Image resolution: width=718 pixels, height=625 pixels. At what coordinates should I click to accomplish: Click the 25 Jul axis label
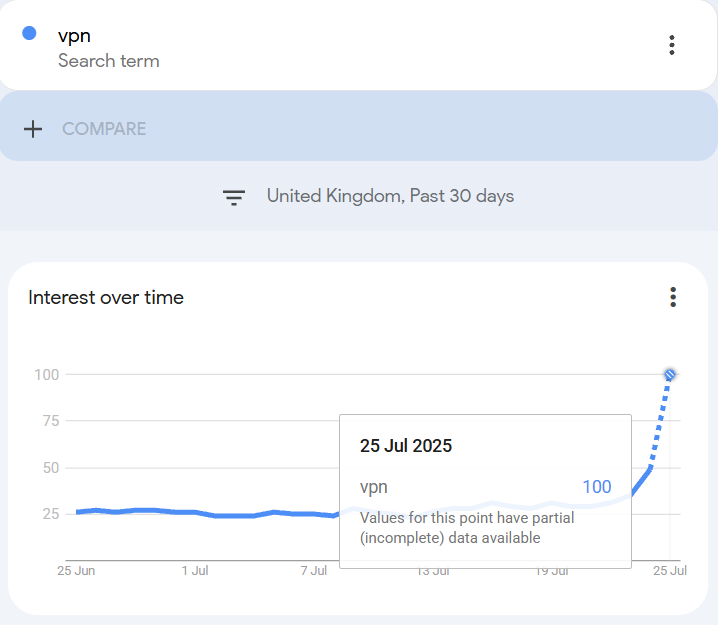point(670,571)
